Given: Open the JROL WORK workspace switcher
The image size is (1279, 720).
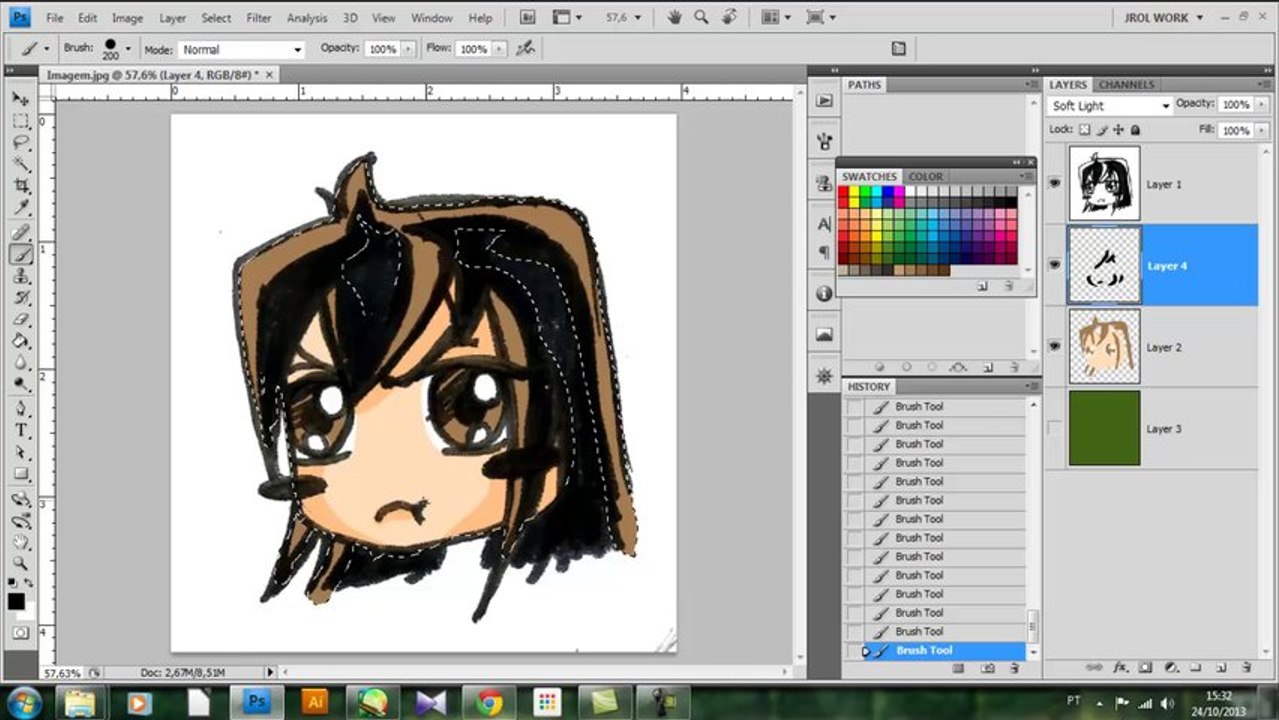Looking at the screenshot, I should tap(1163, 18).
